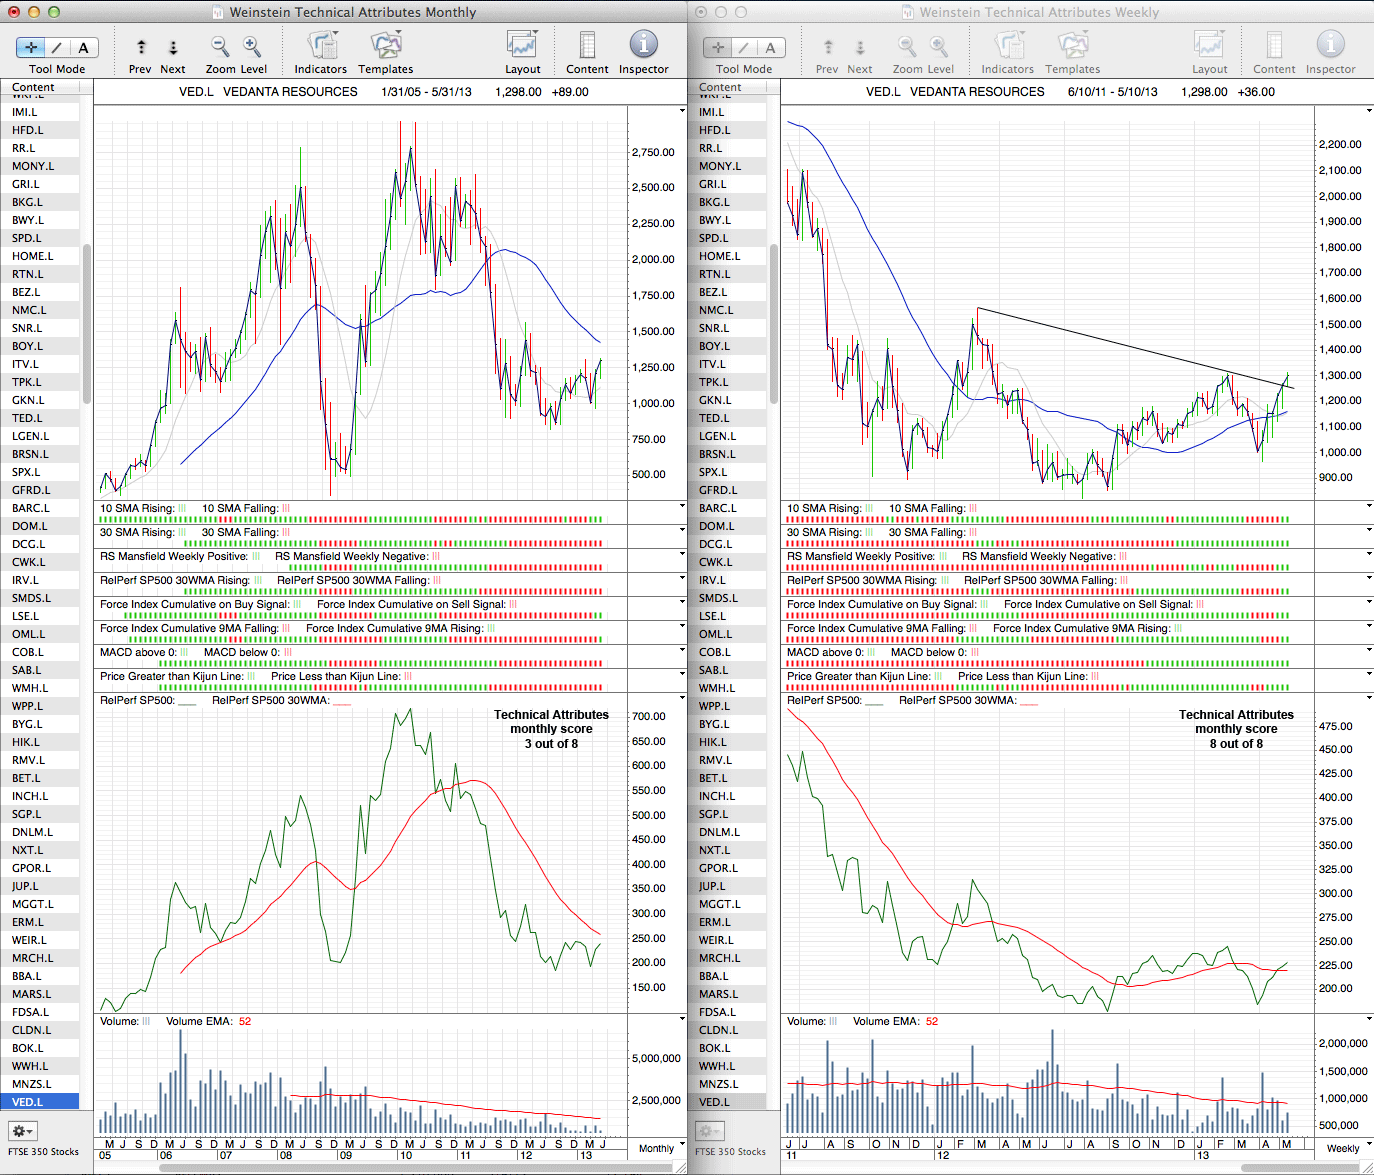Go to previous stock with Prev arrow
This screenshot has height=1175, width=1374.
pos(141,47)
